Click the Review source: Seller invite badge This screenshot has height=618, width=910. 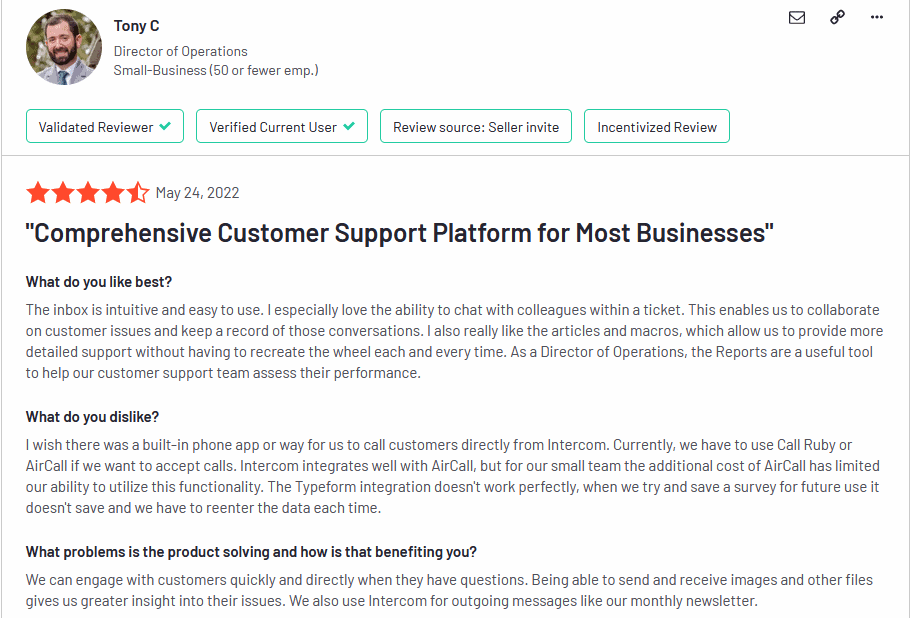476,127
